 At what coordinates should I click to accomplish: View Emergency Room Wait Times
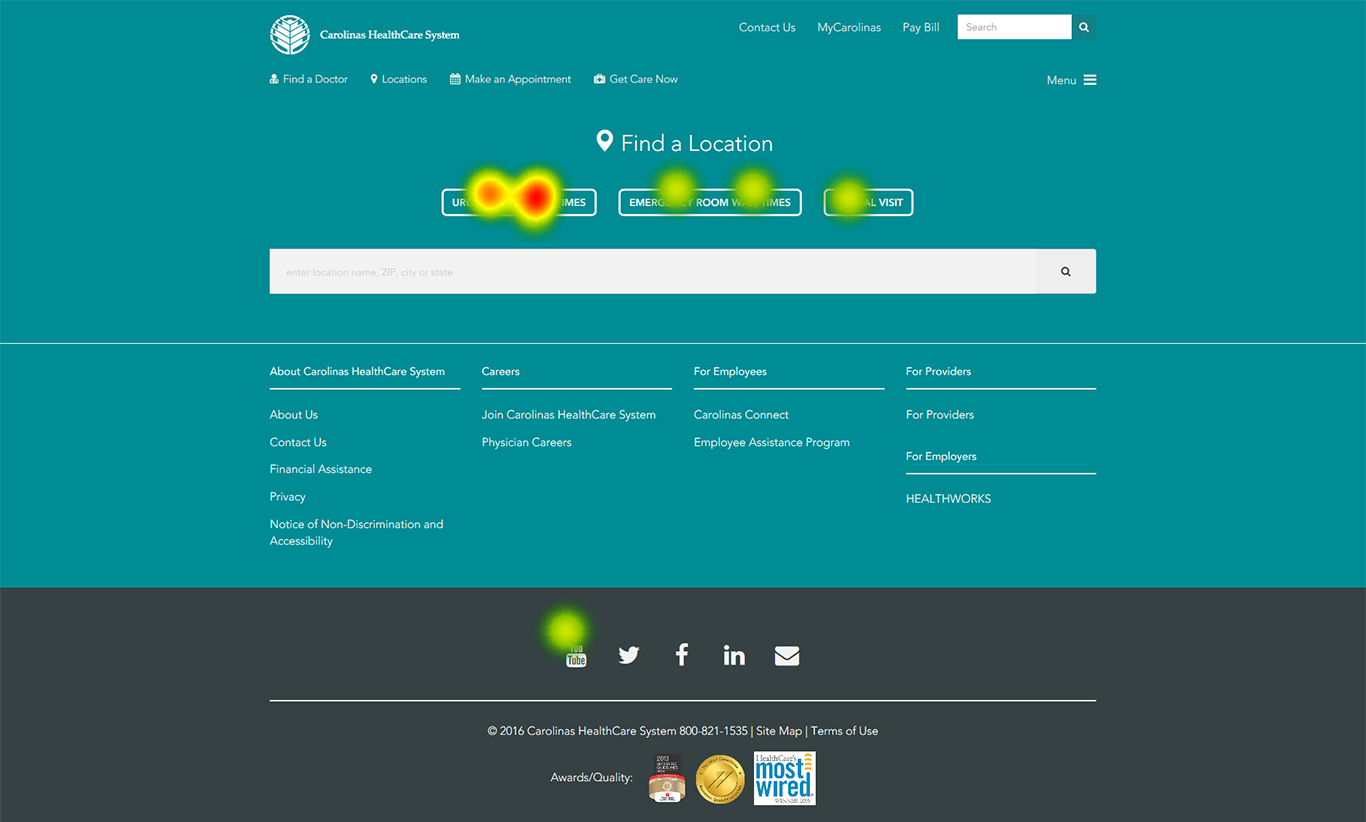pyautogui.click(x=710, y=202)
